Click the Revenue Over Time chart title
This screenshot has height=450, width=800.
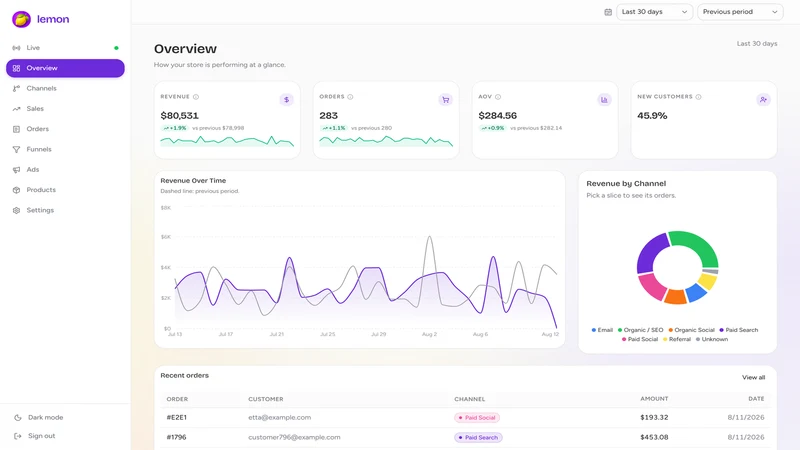click(193, 181)
